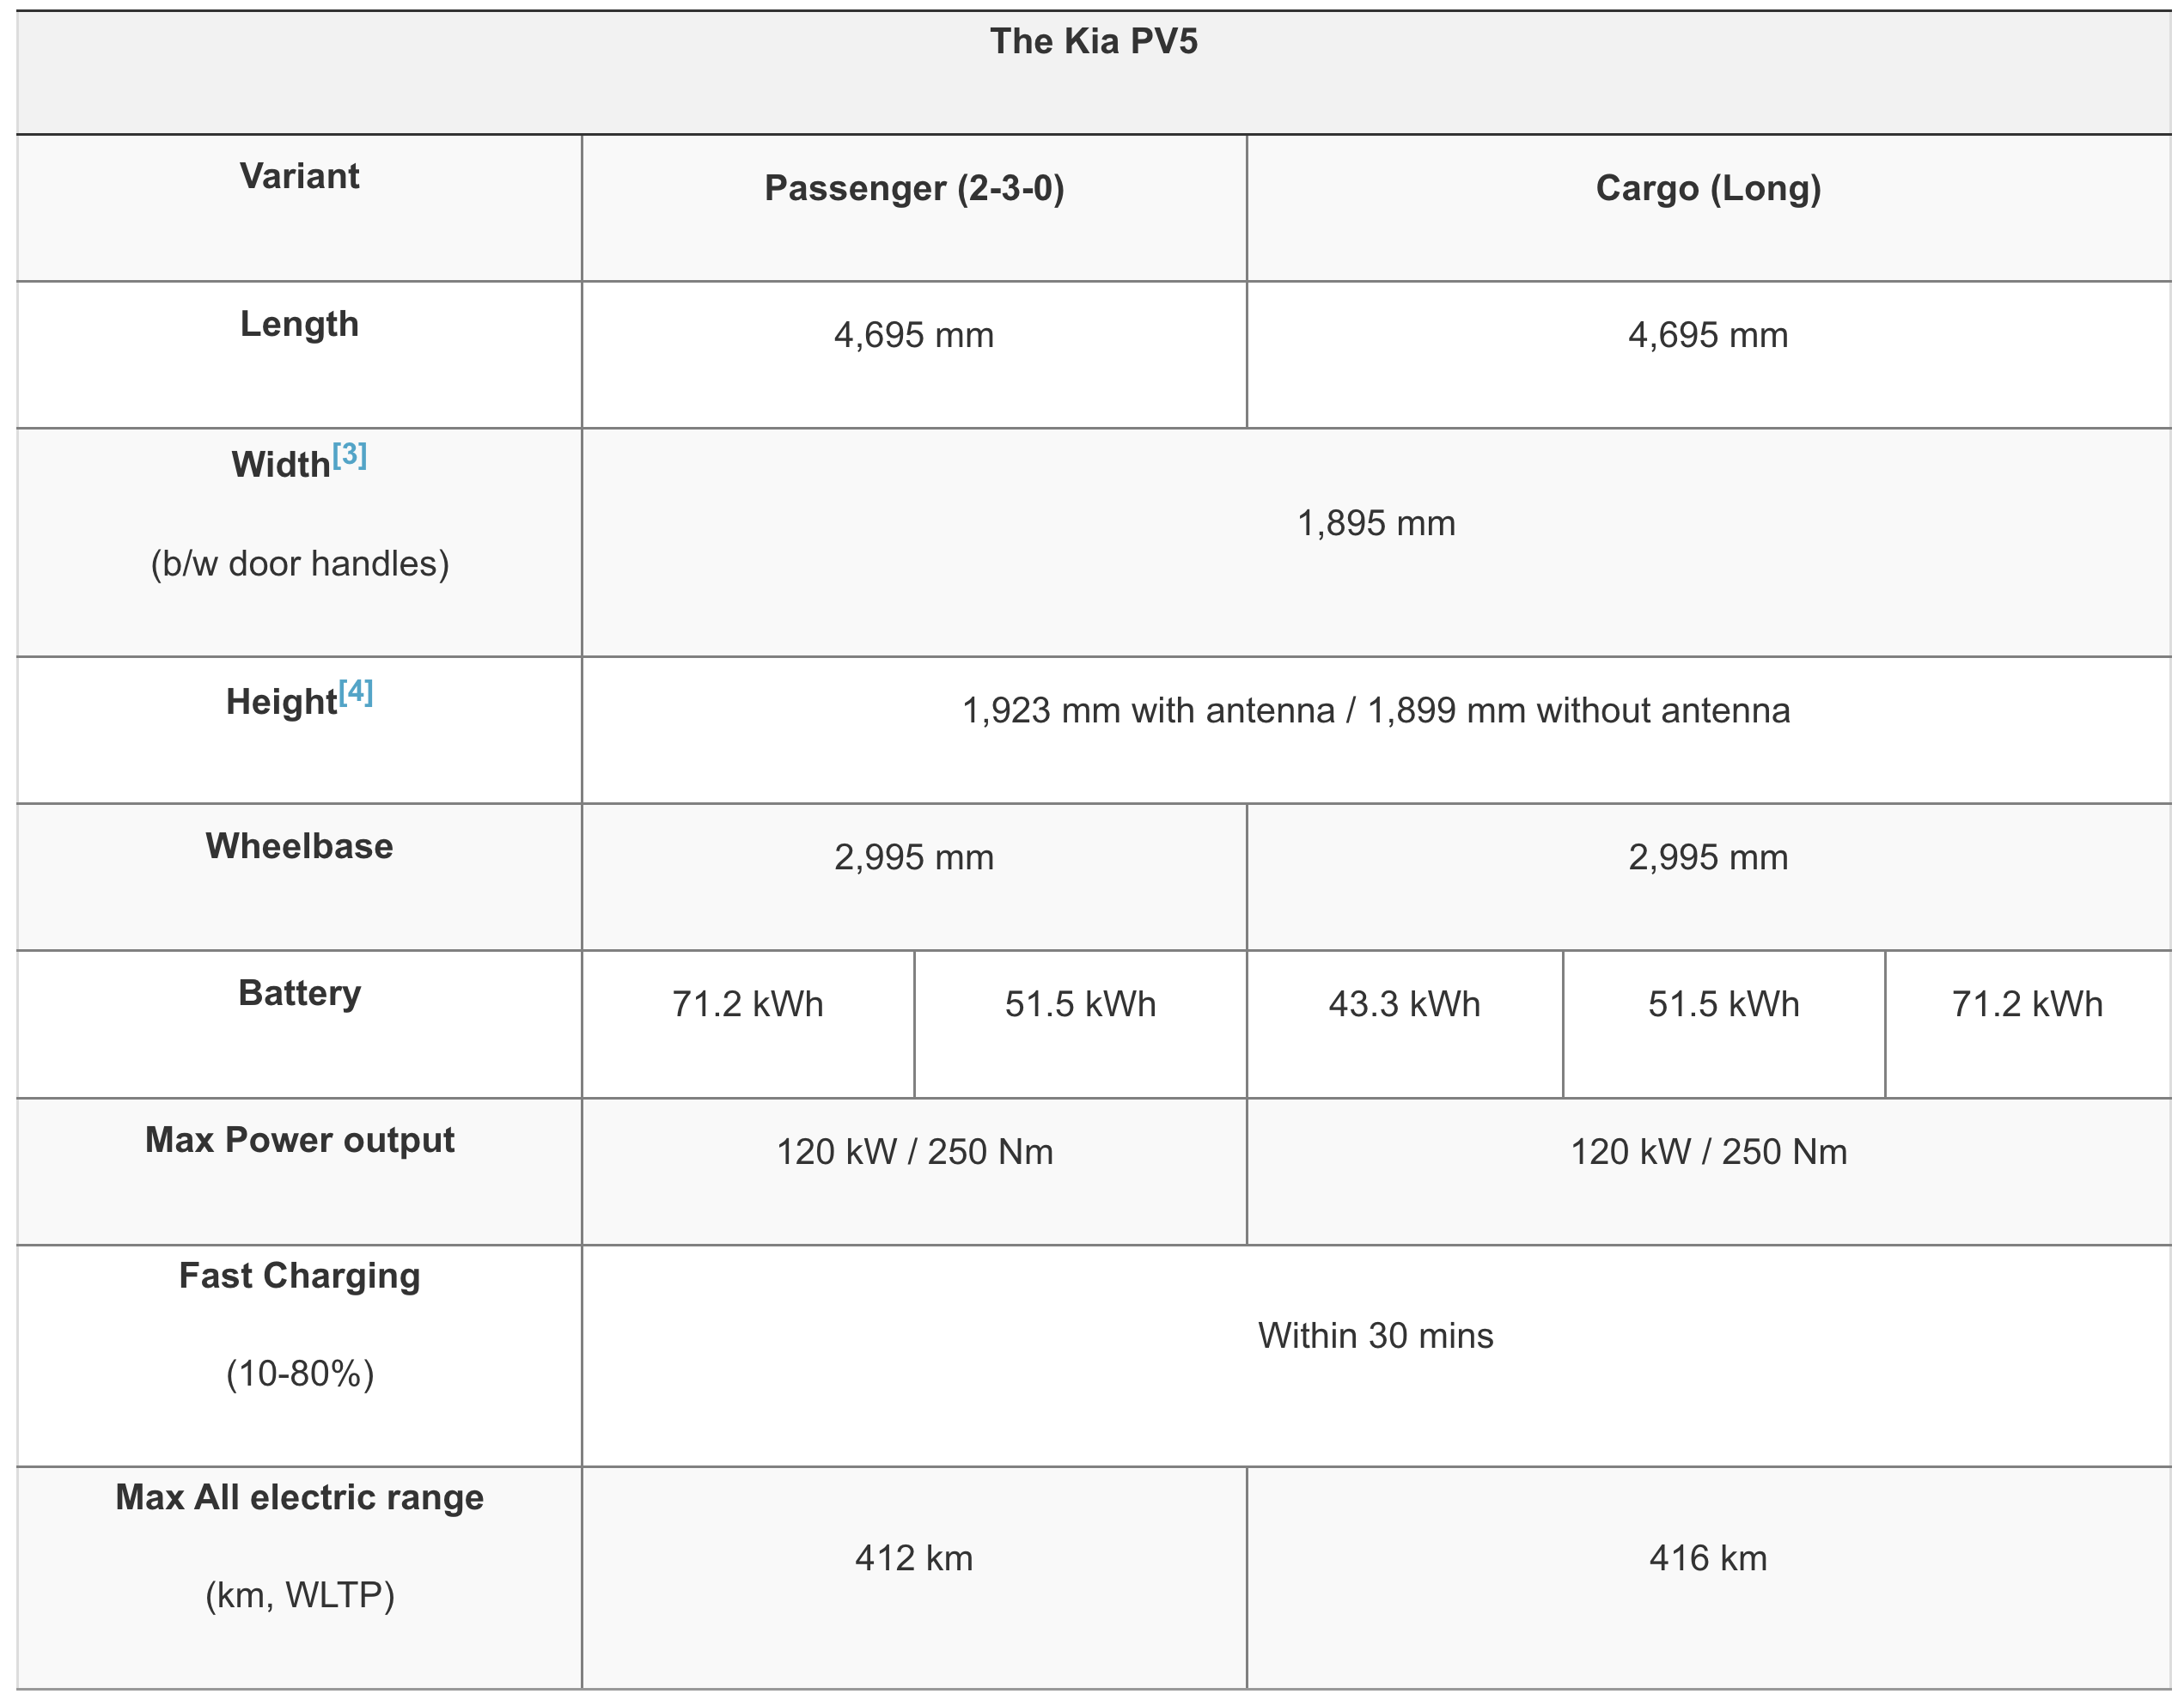Select the 'Cargo (Long)' column header
The width and height of the screenshot is (2184, 1700).
[x=1708, y=189]
